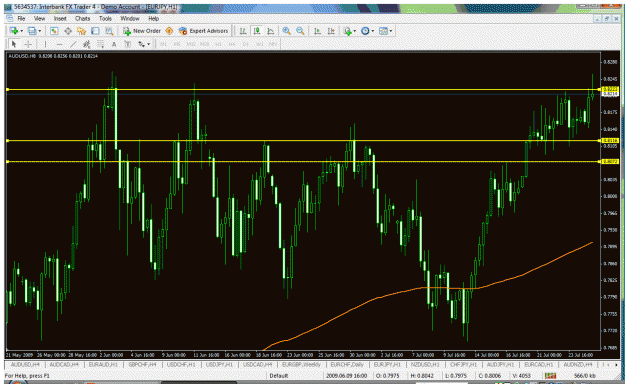
Task: Select the arrow Cursor tool
Action: click(14, 44)
